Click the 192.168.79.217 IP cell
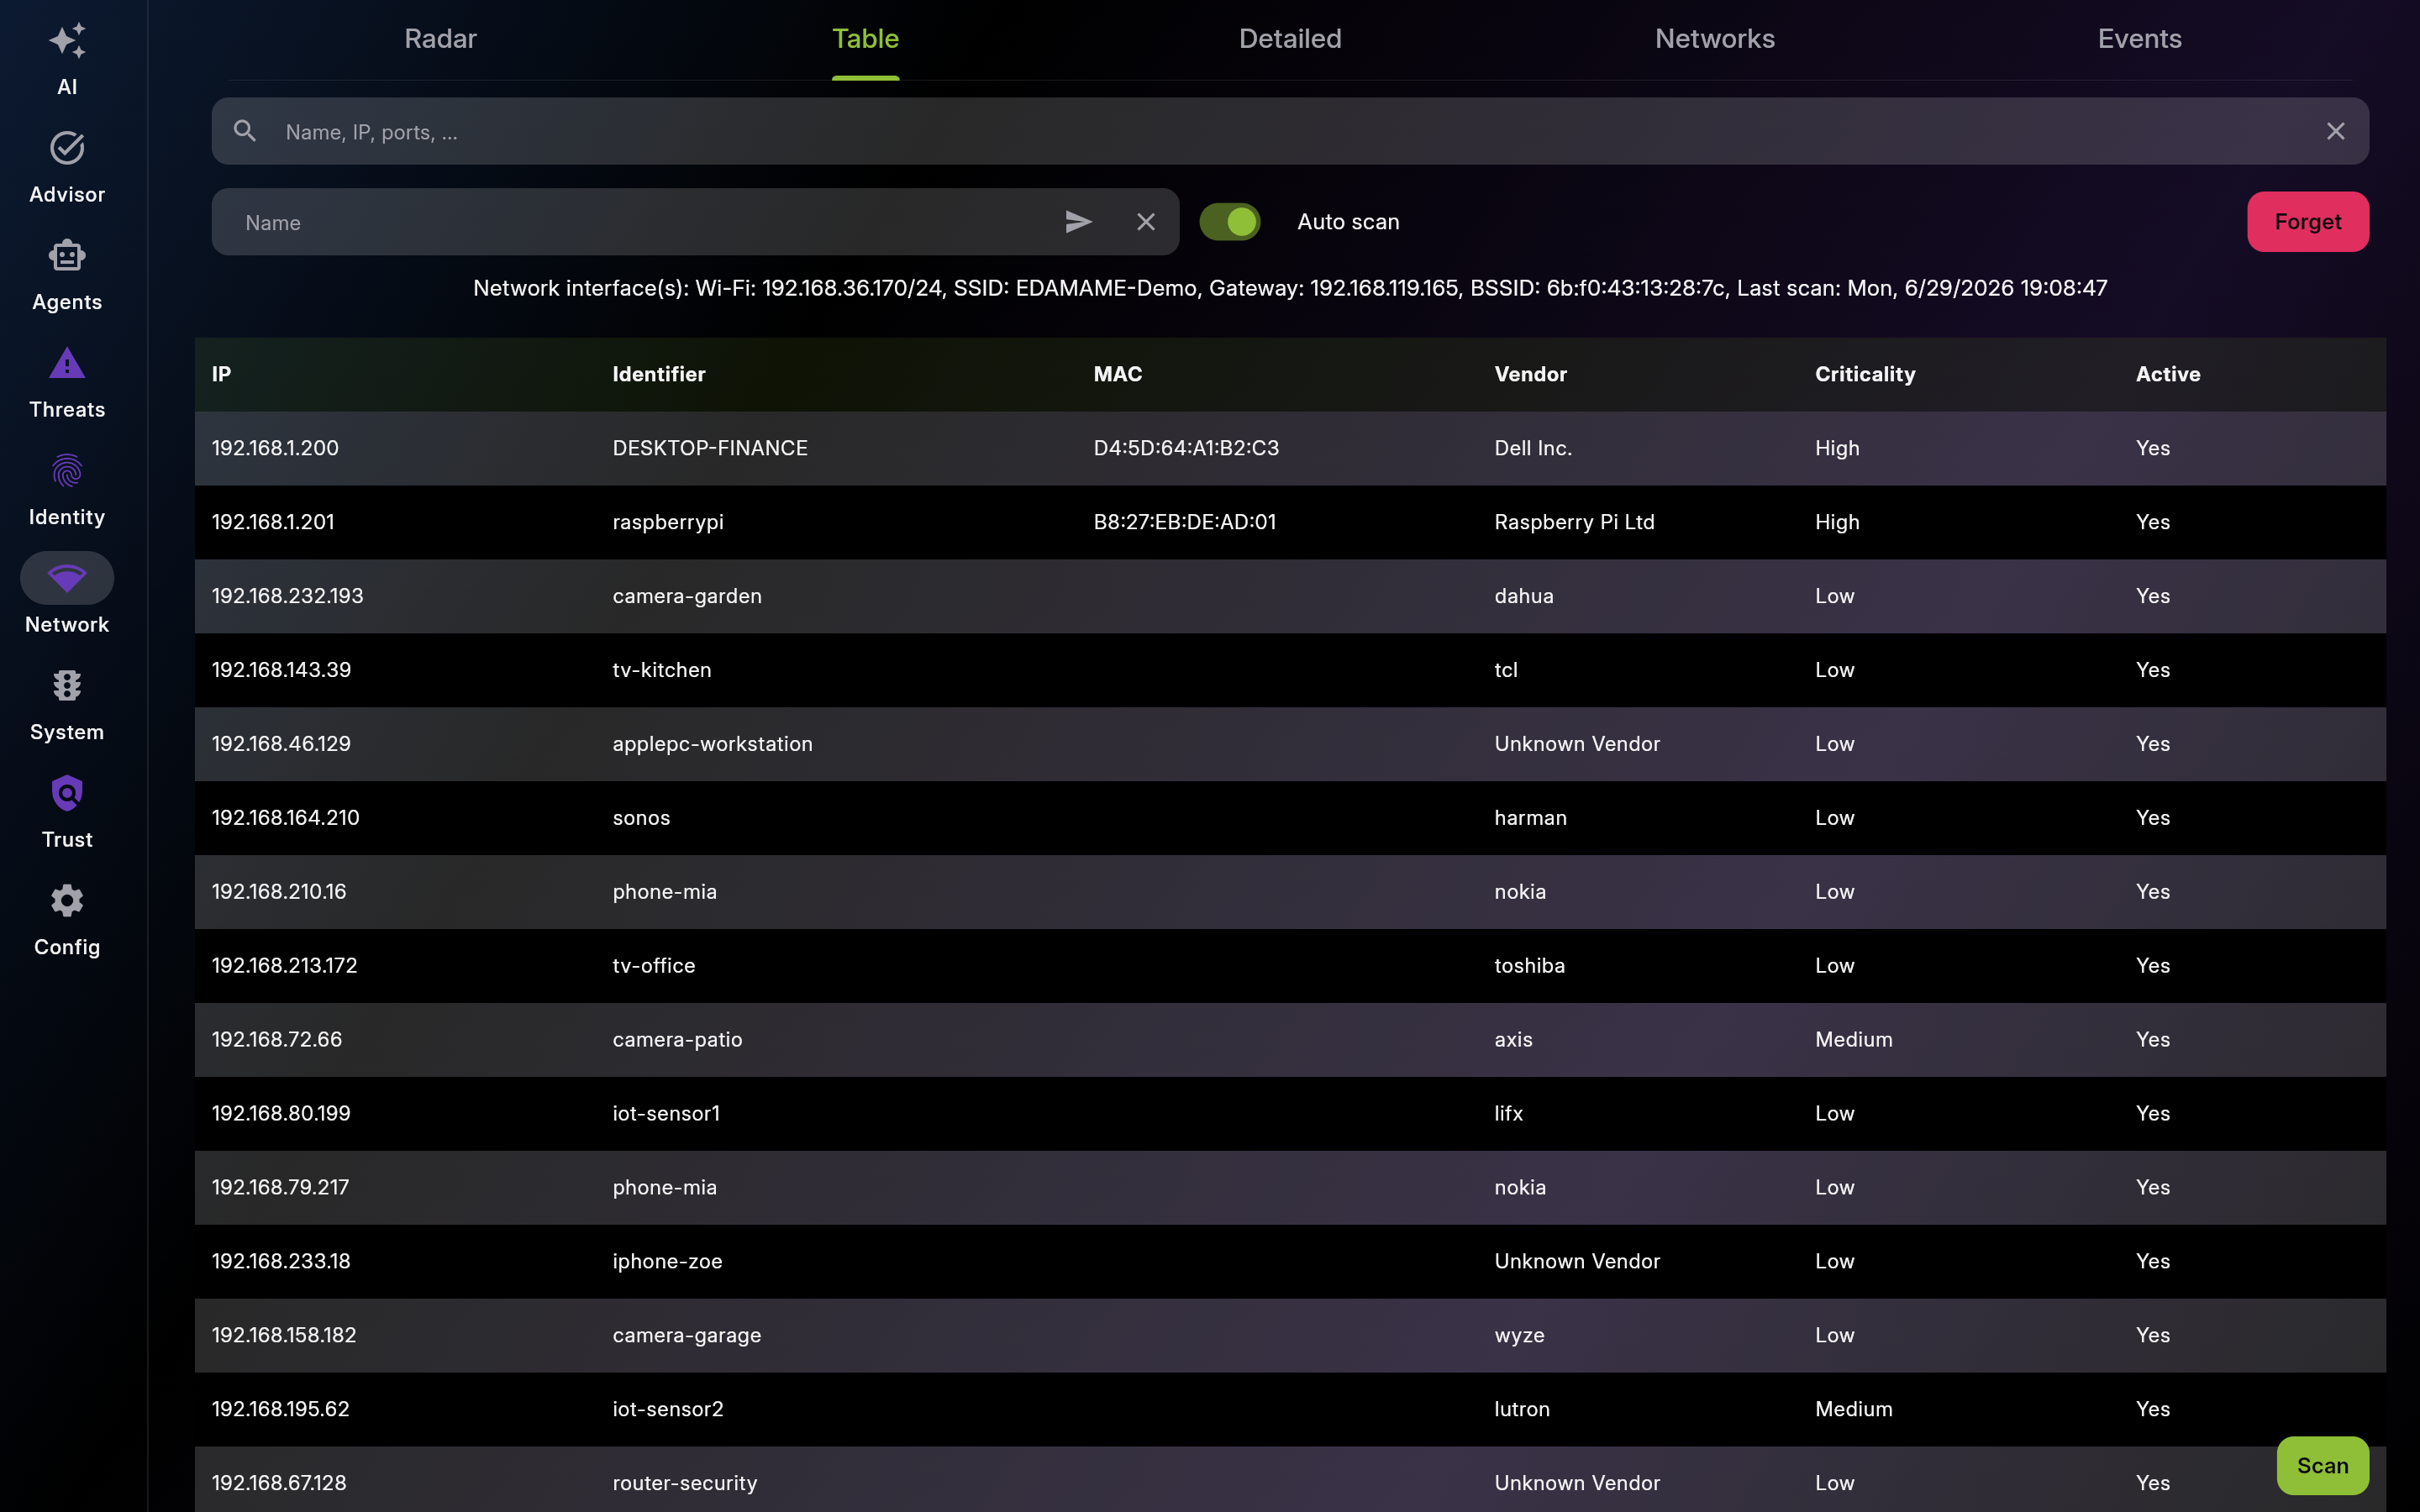 (x=280, y=1188)
